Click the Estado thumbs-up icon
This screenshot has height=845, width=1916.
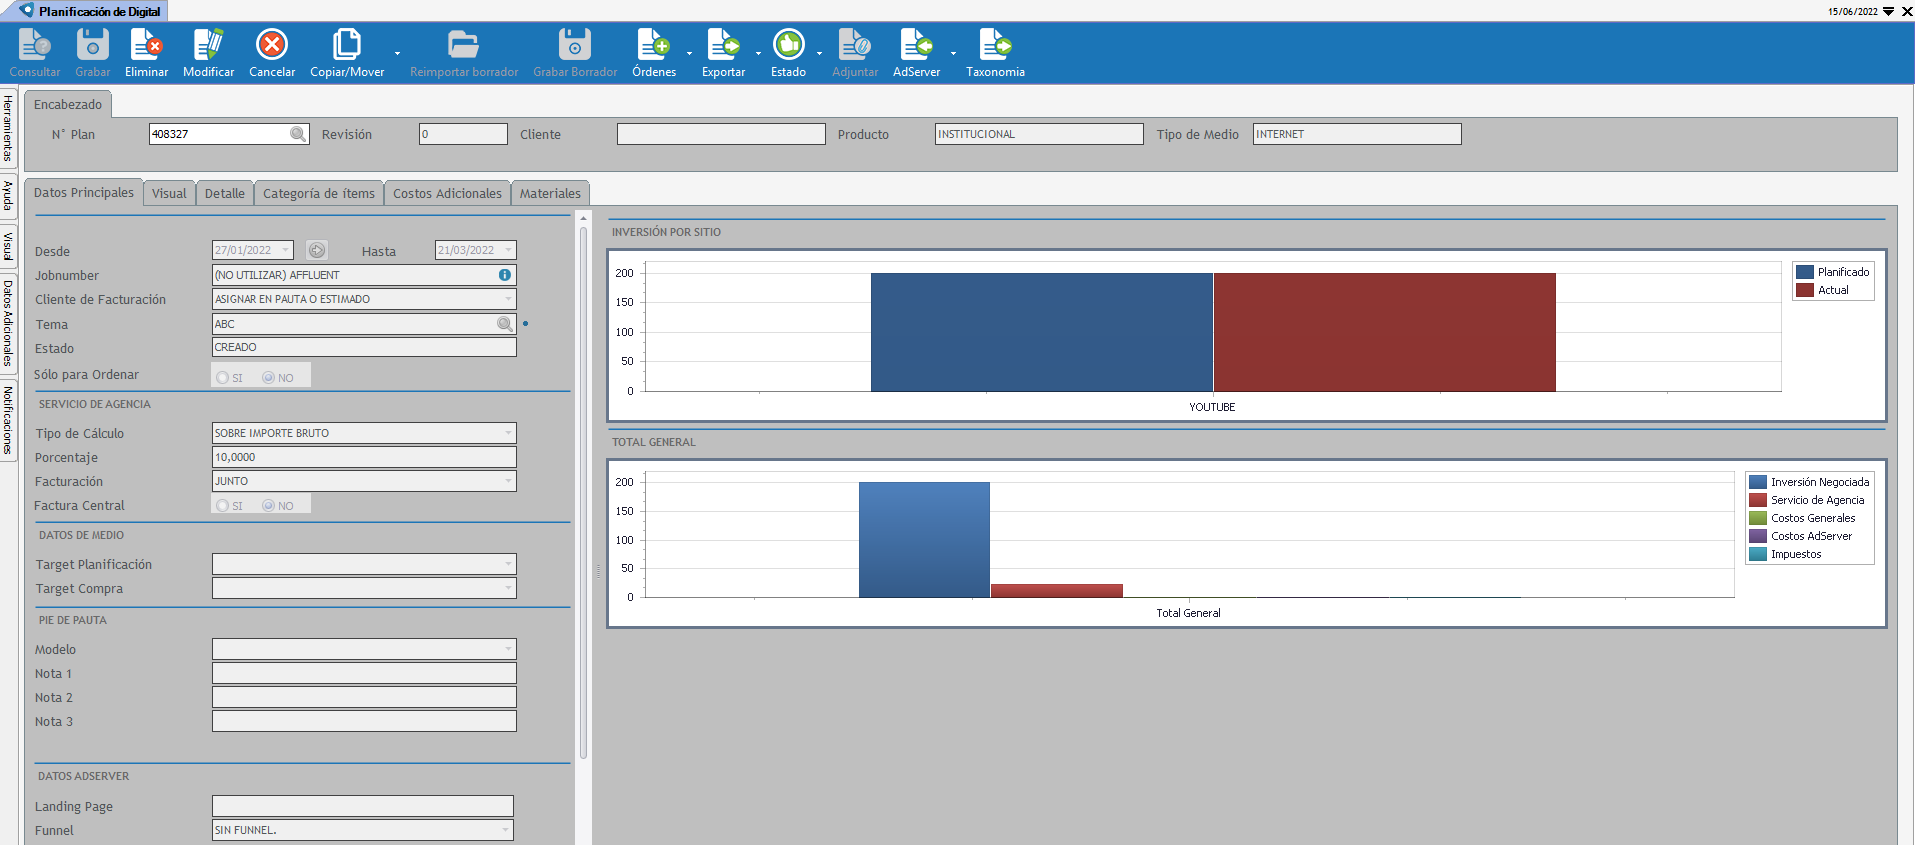point(788,45)
